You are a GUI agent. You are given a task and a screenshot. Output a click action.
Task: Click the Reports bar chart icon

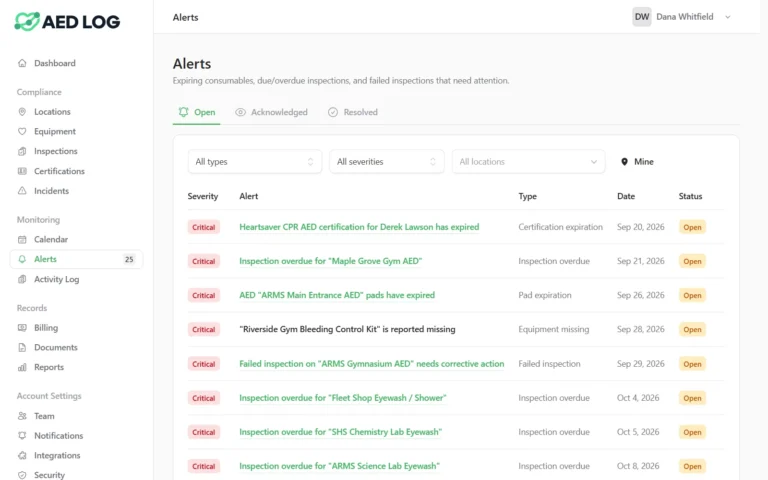click(x=22, y=367)
